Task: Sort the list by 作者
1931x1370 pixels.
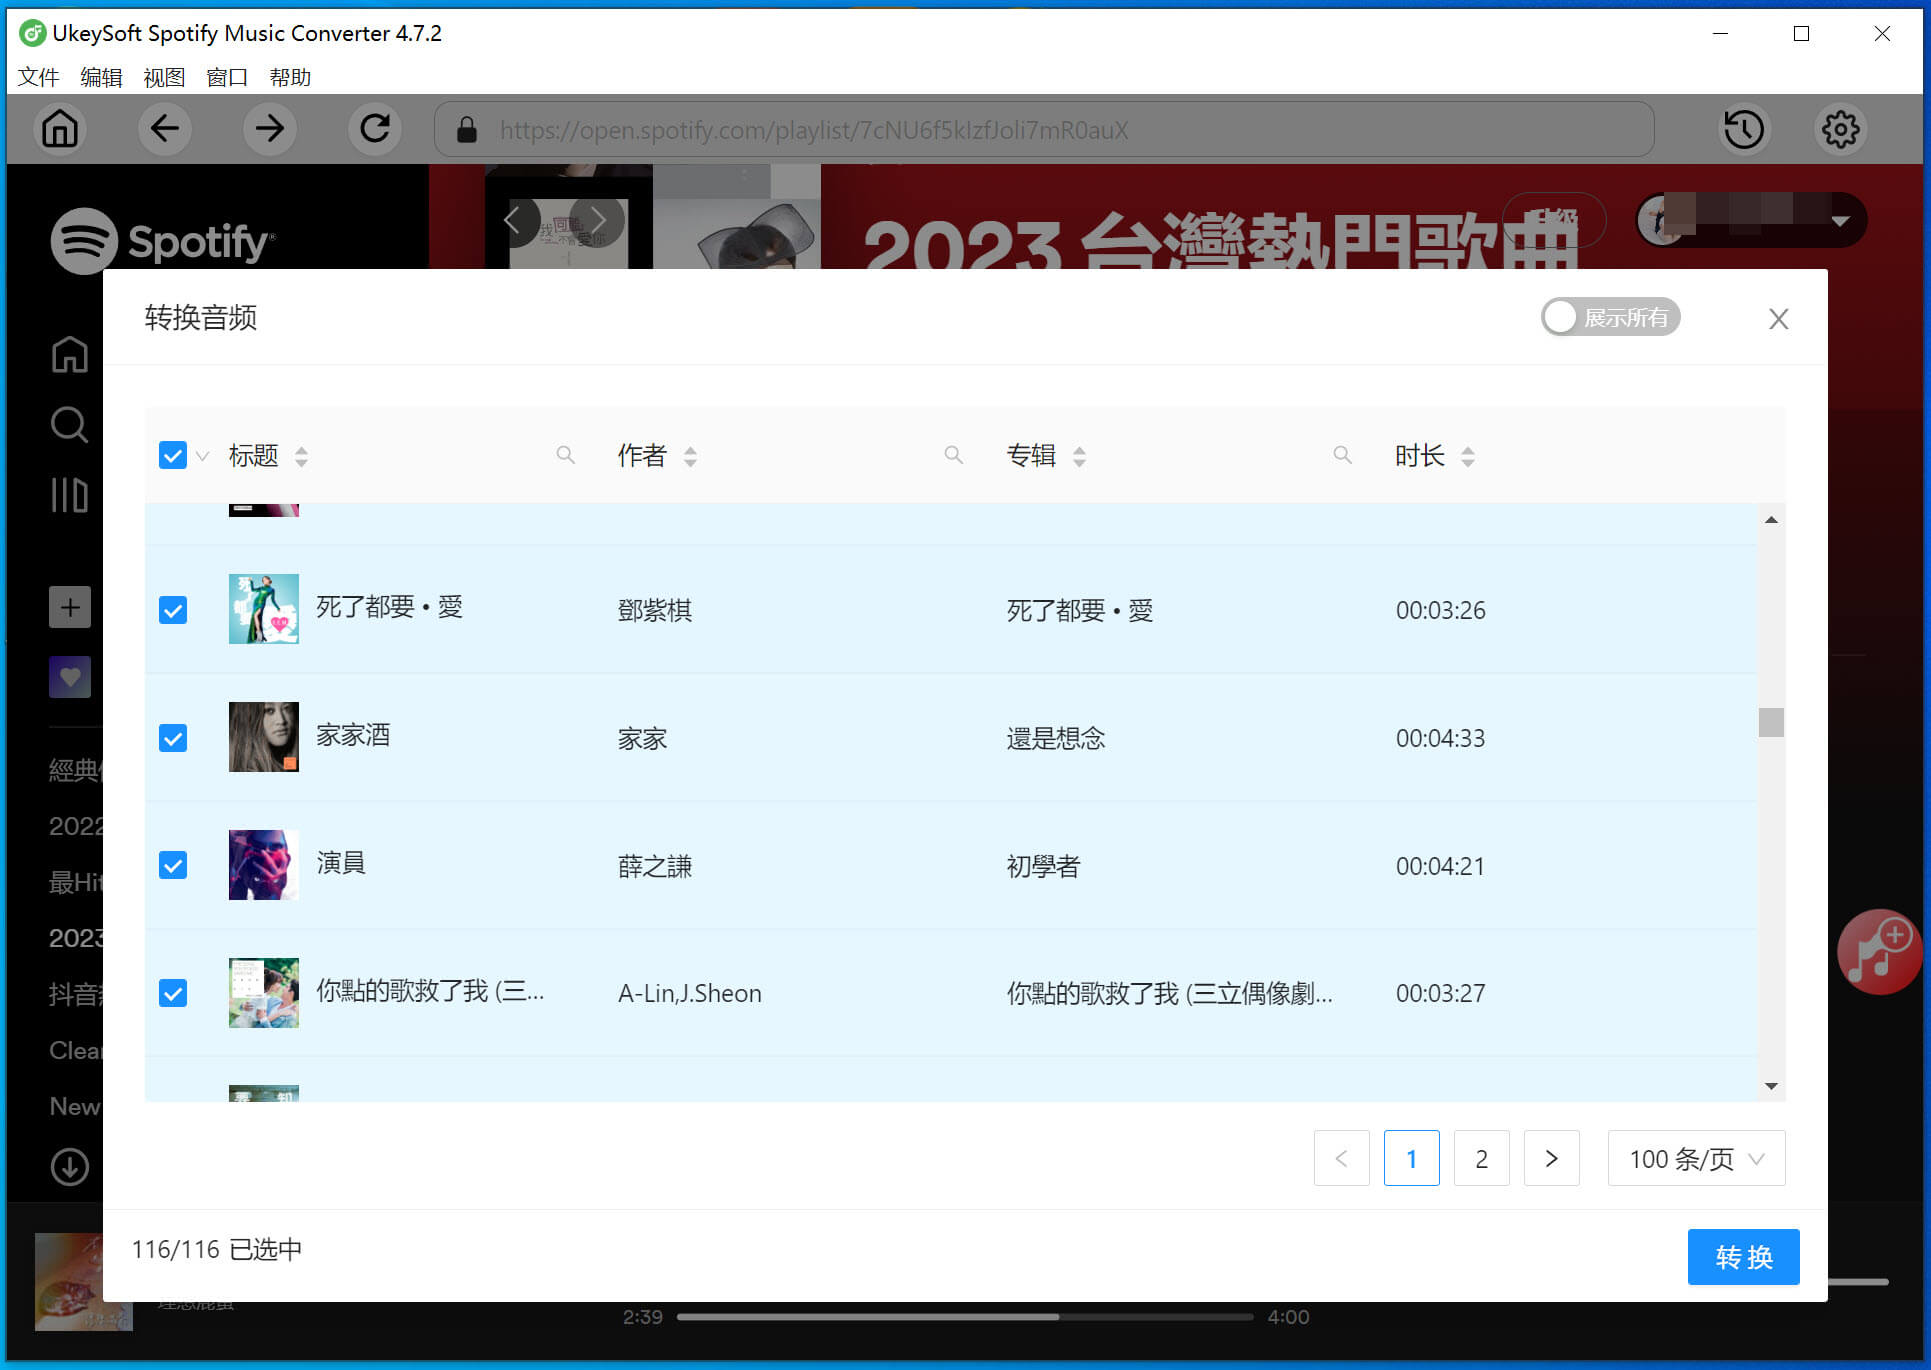Action: tap(690, 457)
